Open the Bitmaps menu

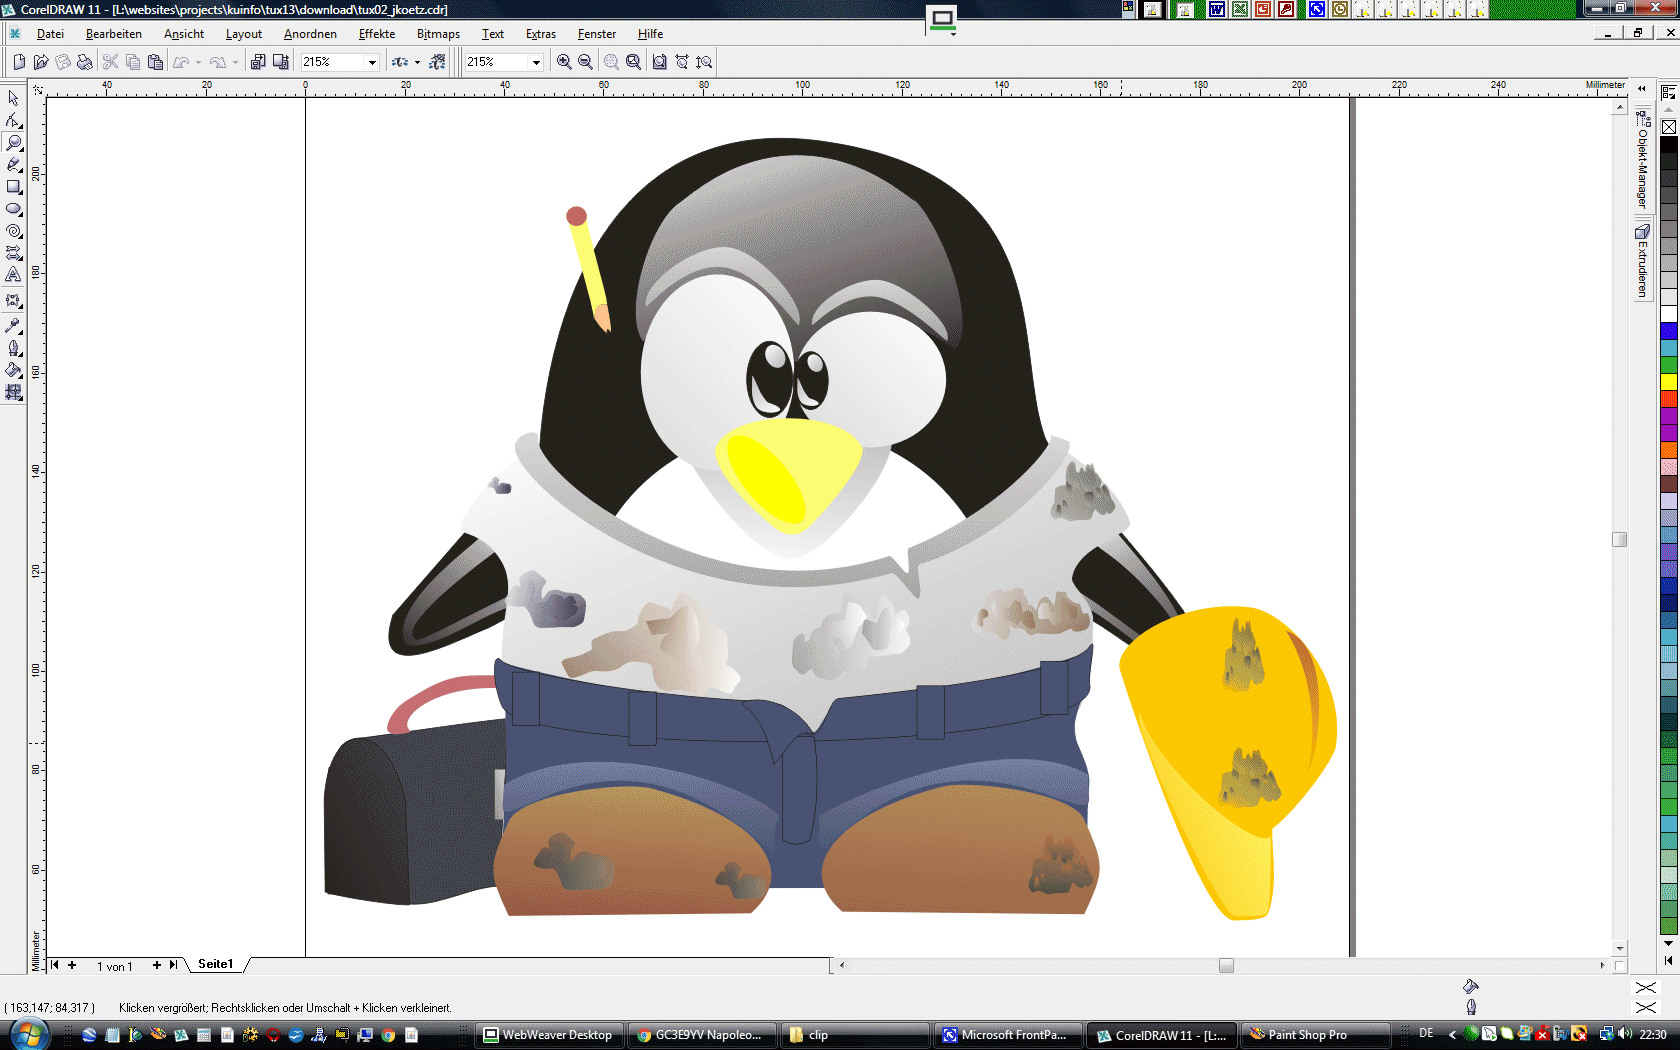click(x=438, y=34)
